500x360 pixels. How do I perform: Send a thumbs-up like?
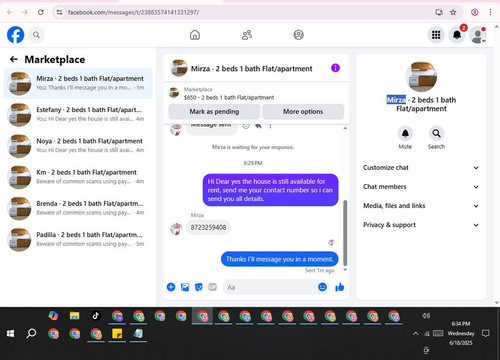[340, 287]
